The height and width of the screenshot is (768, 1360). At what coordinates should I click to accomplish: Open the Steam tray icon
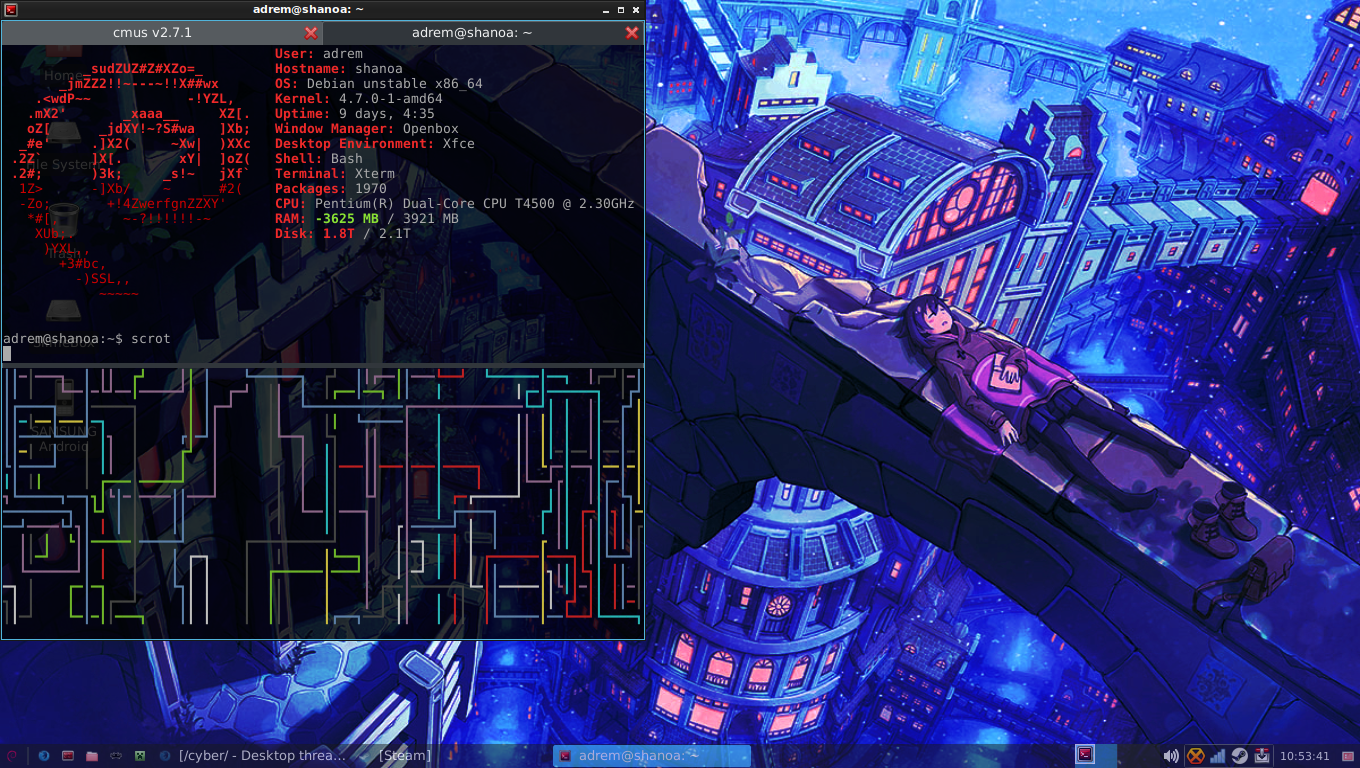pyautogui.click(x=1239, y=756)
